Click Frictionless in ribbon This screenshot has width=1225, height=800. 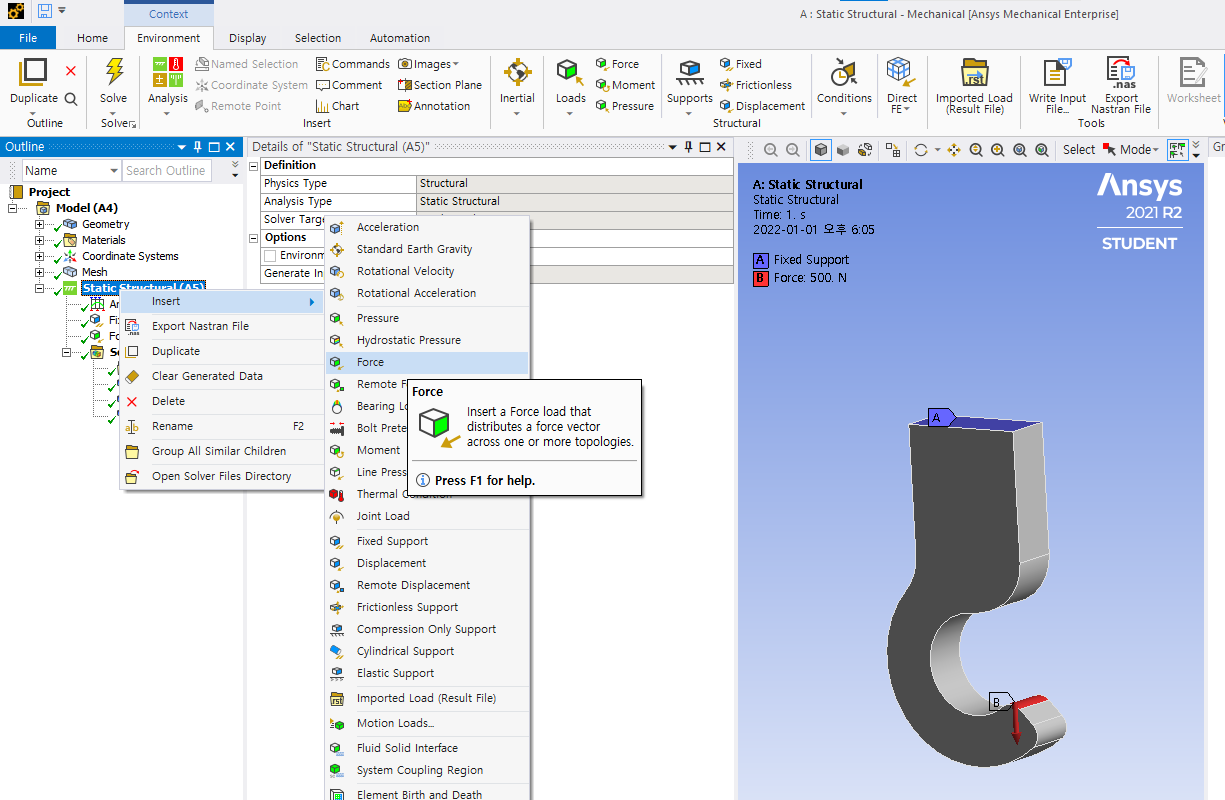pos(755,85)
